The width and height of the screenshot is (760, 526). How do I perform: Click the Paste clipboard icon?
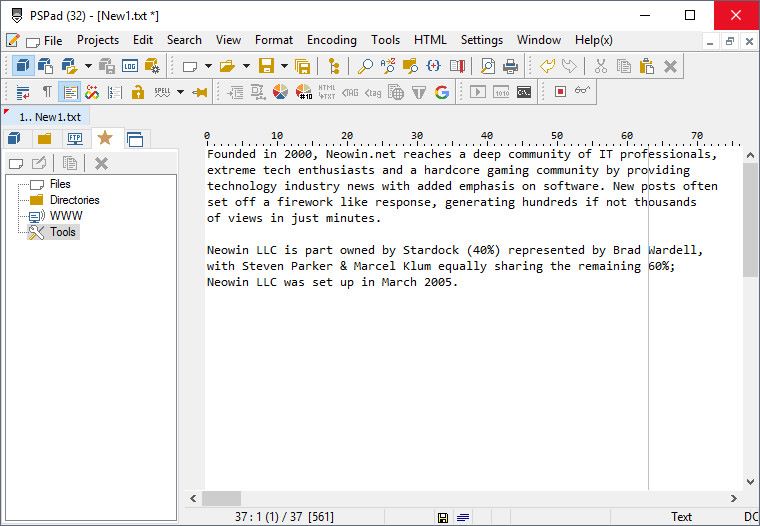(647, 66)
